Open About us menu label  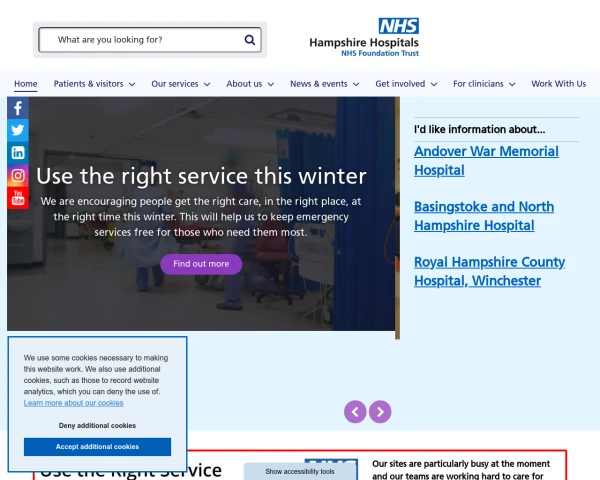pos(244,84)
